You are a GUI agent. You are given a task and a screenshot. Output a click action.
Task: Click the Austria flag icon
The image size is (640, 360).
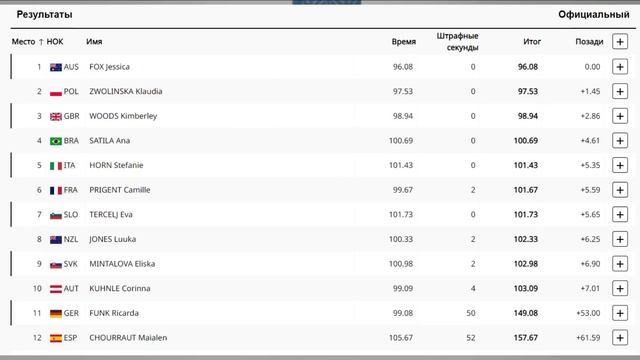[x=56, y=289]
